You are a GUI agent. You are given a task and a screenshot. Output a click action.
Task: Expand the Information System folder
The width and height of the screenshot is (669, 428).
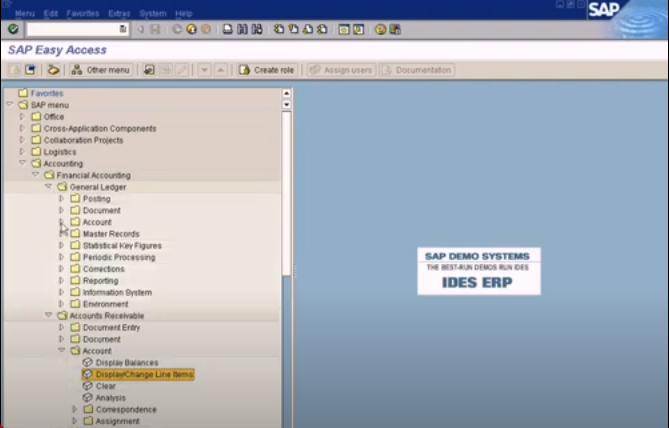point(61,292)
